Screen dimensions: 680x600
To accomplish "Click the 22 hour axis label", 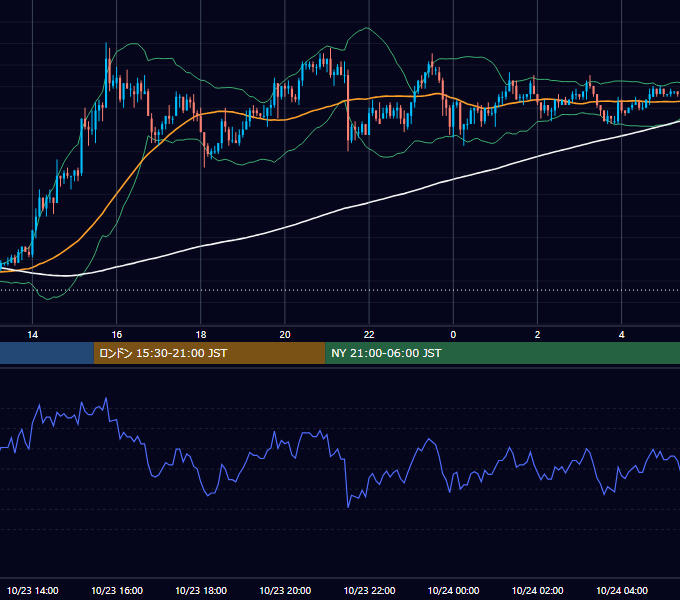I will (369, 335).
